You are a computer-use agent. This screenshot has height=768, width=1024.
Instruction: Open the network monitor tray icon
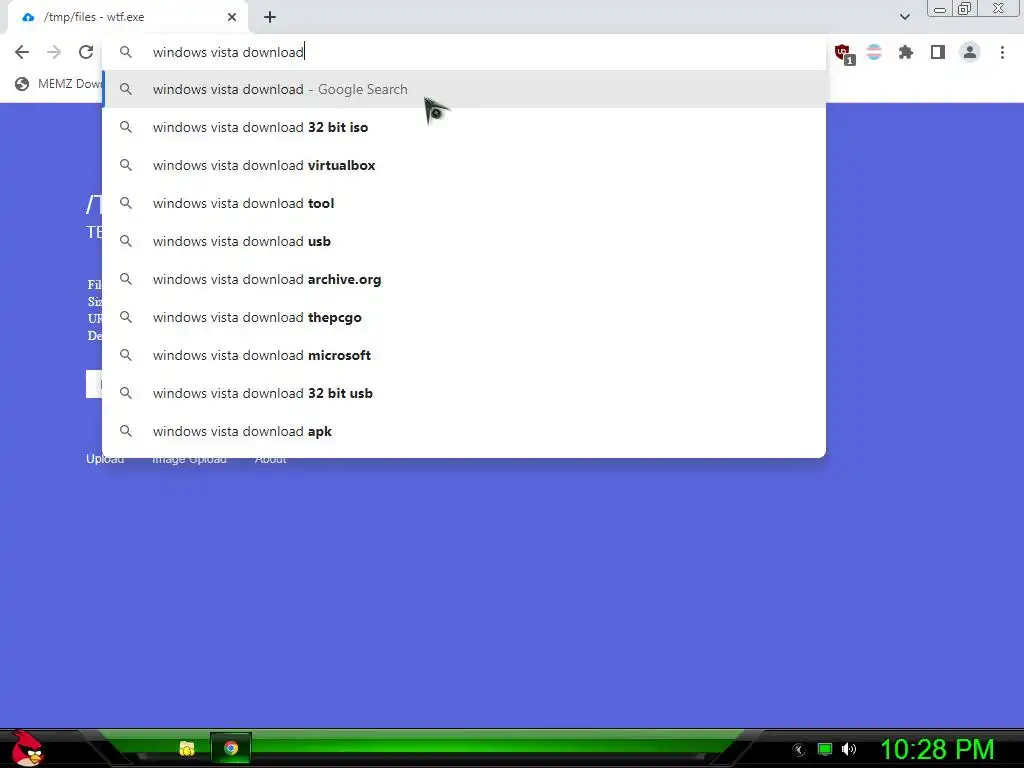[x=825, y=749]
